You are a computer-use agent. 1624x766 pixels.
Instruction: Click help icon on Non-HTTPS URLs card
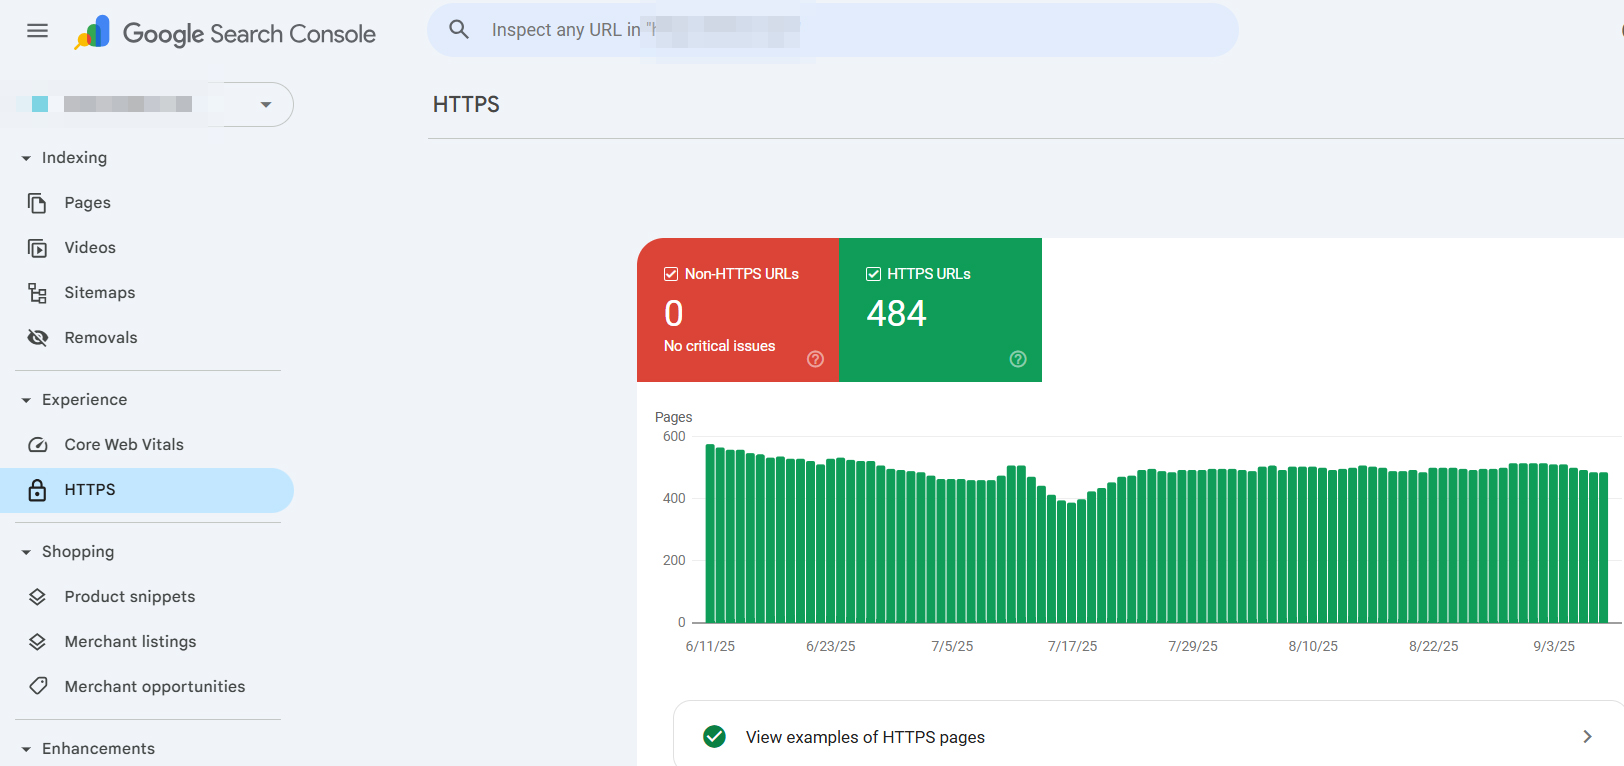(x=815, y=359)
